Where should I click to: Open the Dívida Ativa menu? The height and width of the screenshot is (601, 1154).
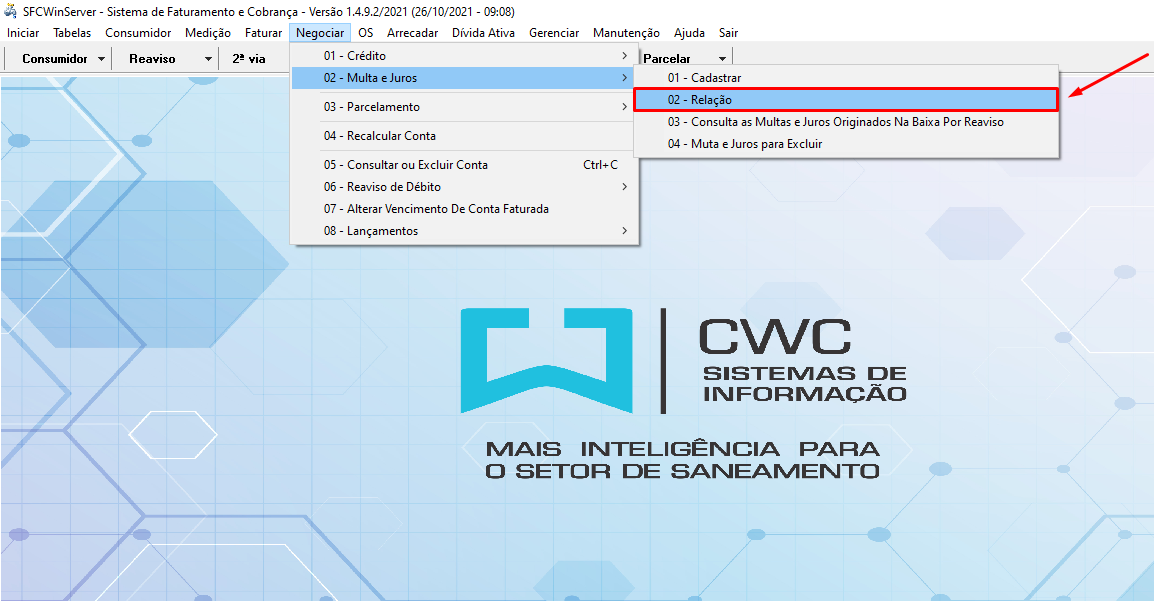coord(483,33)
